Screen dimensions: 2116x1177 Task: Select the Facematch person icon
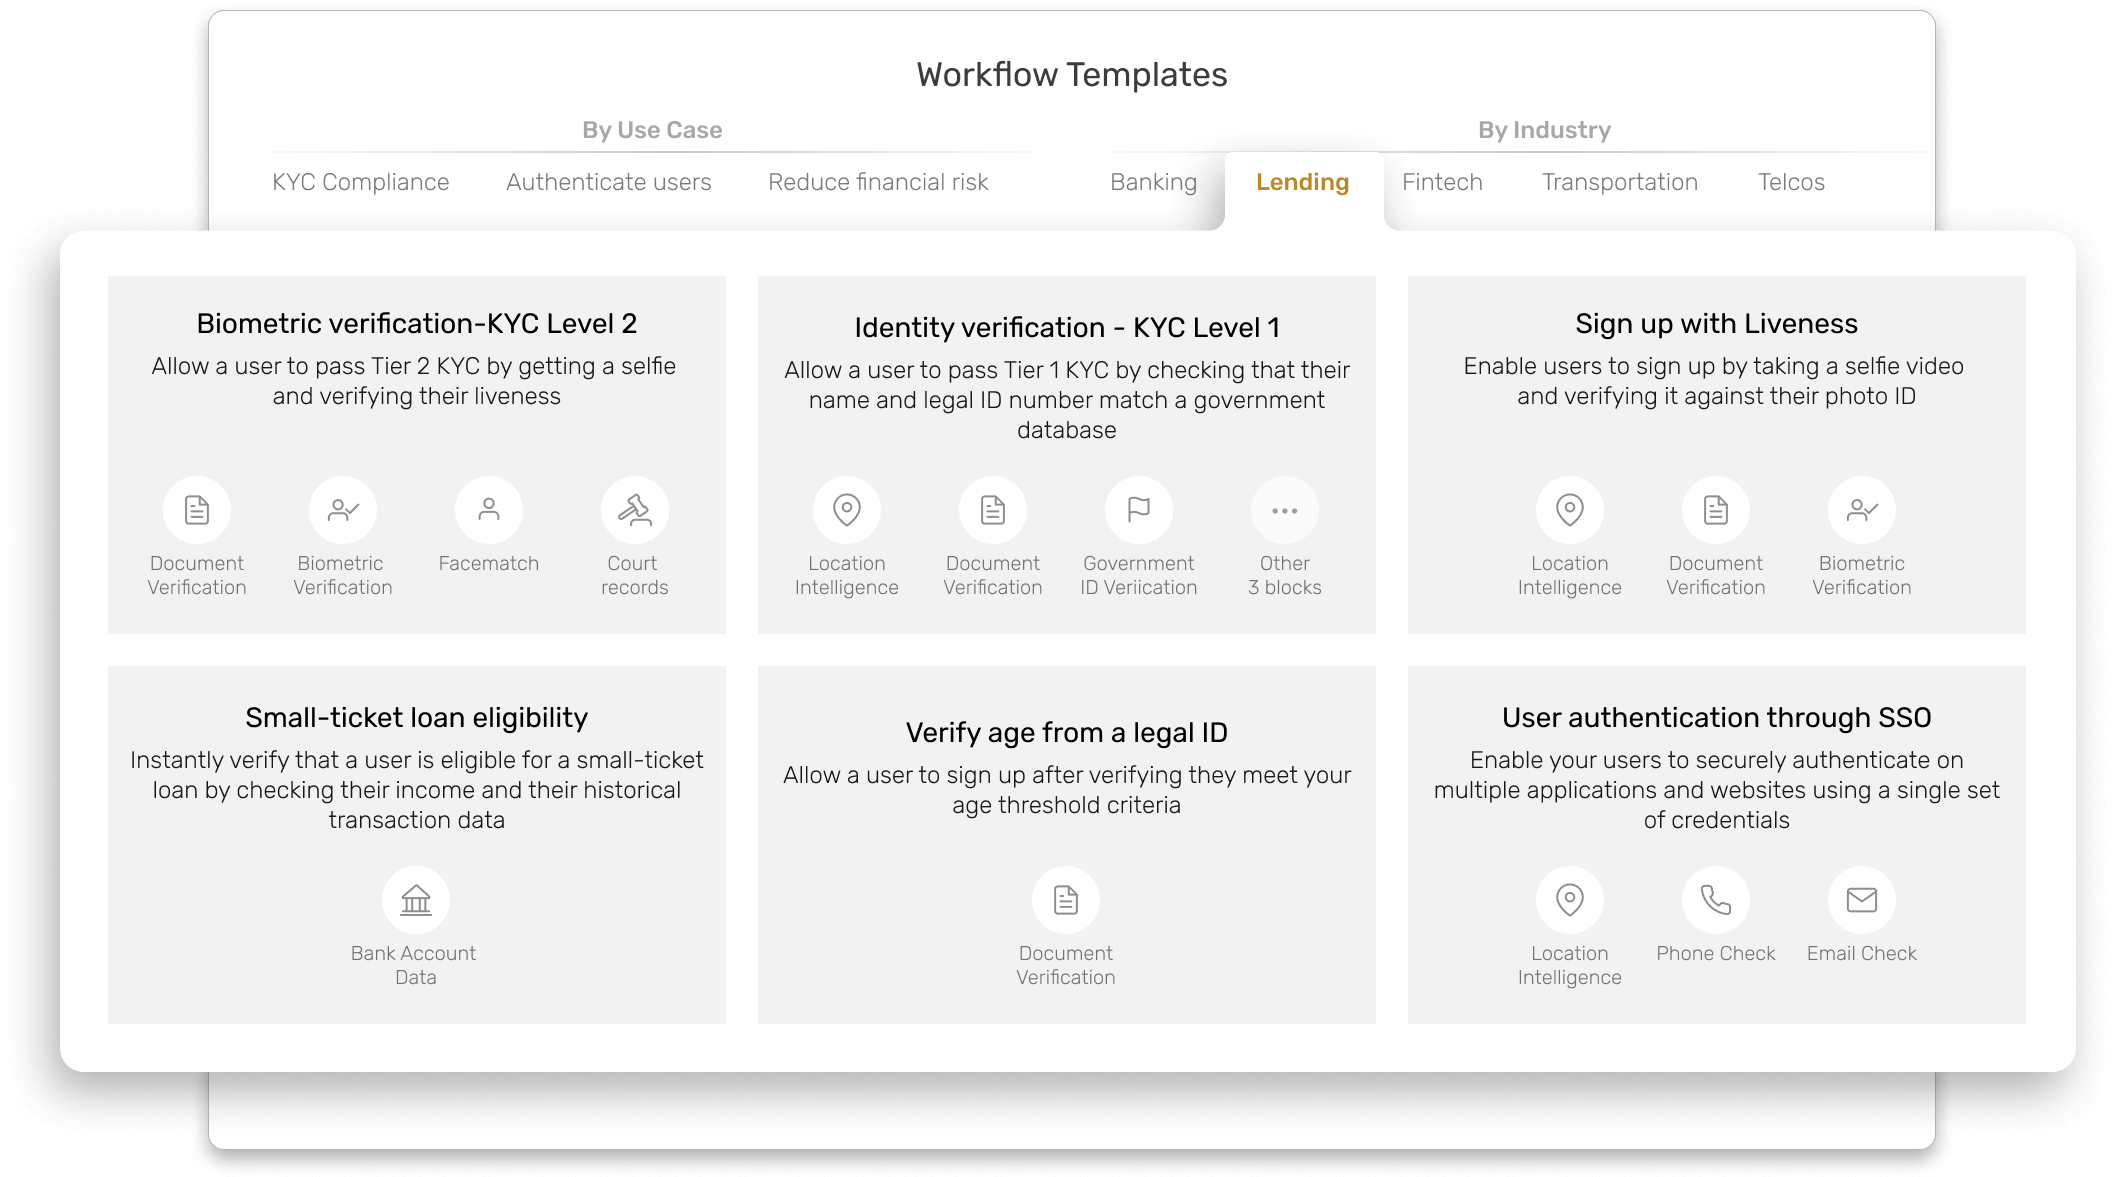[488, 510]
